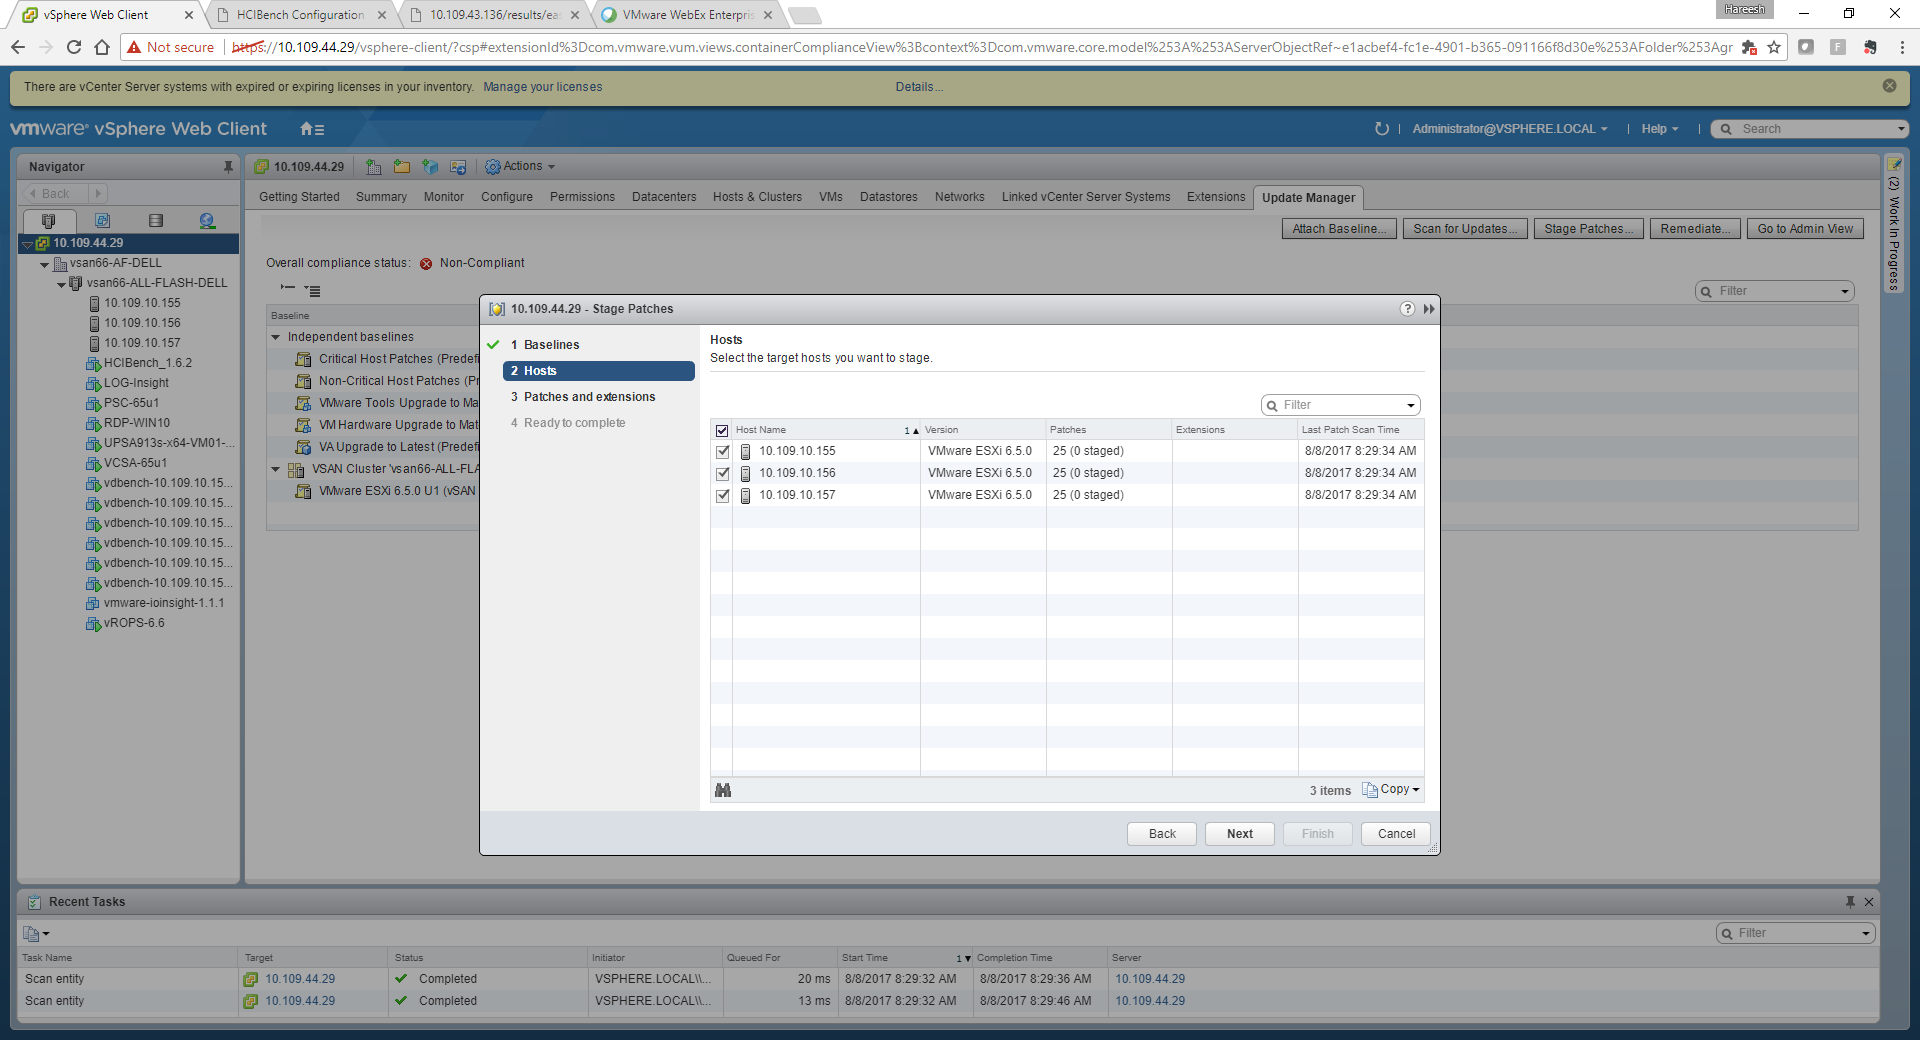Viewport: 1920px width, 1040px height.
Task: Open Storage view icon in Navigator
Action: [155, 221]
